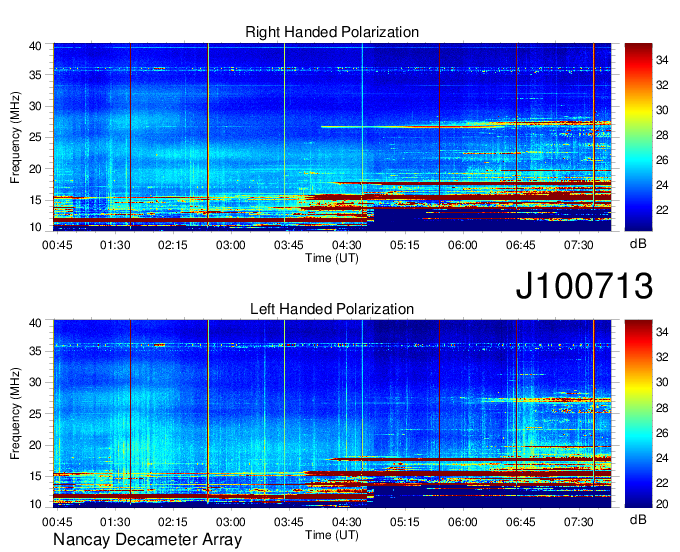
Task: Click the 34 dB tick on the upper color bar
Action: (x=662, y=60)
